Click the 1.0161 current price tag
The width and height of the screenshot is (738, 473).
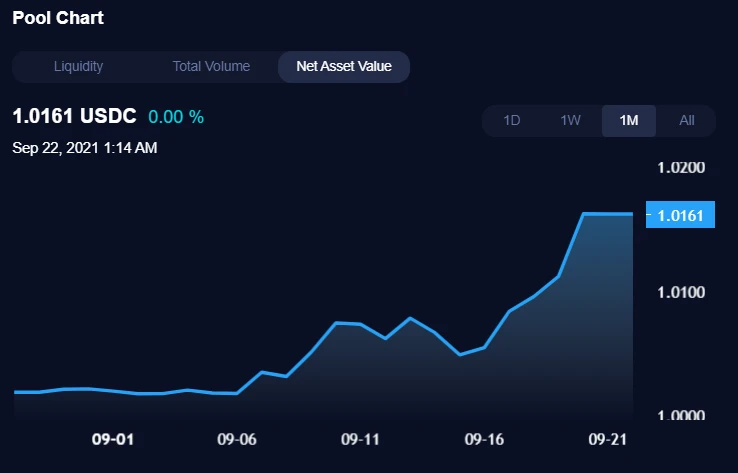click(680, 215)
